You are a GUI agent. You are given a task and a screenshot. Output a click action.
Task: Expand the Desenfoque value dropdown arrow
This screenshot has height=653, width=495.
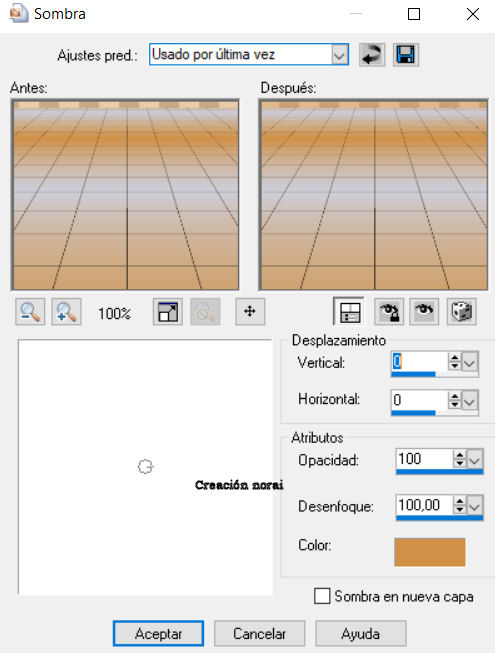click(x=475, y=506)
